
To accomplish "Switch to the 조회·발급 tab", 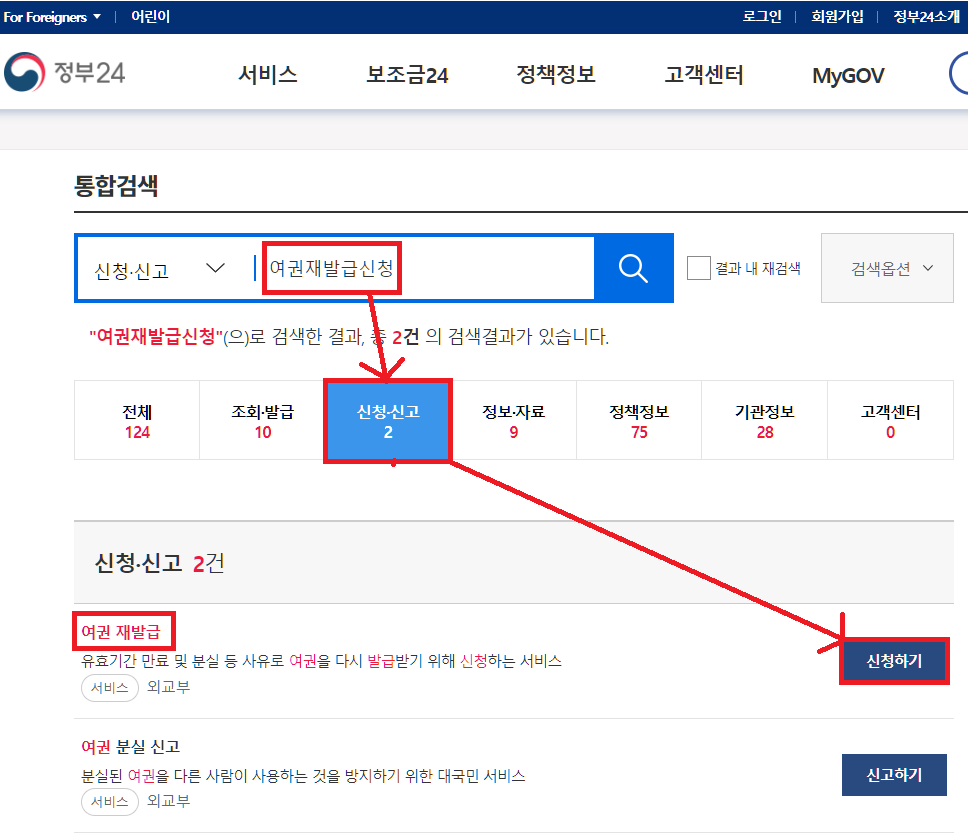I will [262, 420].
